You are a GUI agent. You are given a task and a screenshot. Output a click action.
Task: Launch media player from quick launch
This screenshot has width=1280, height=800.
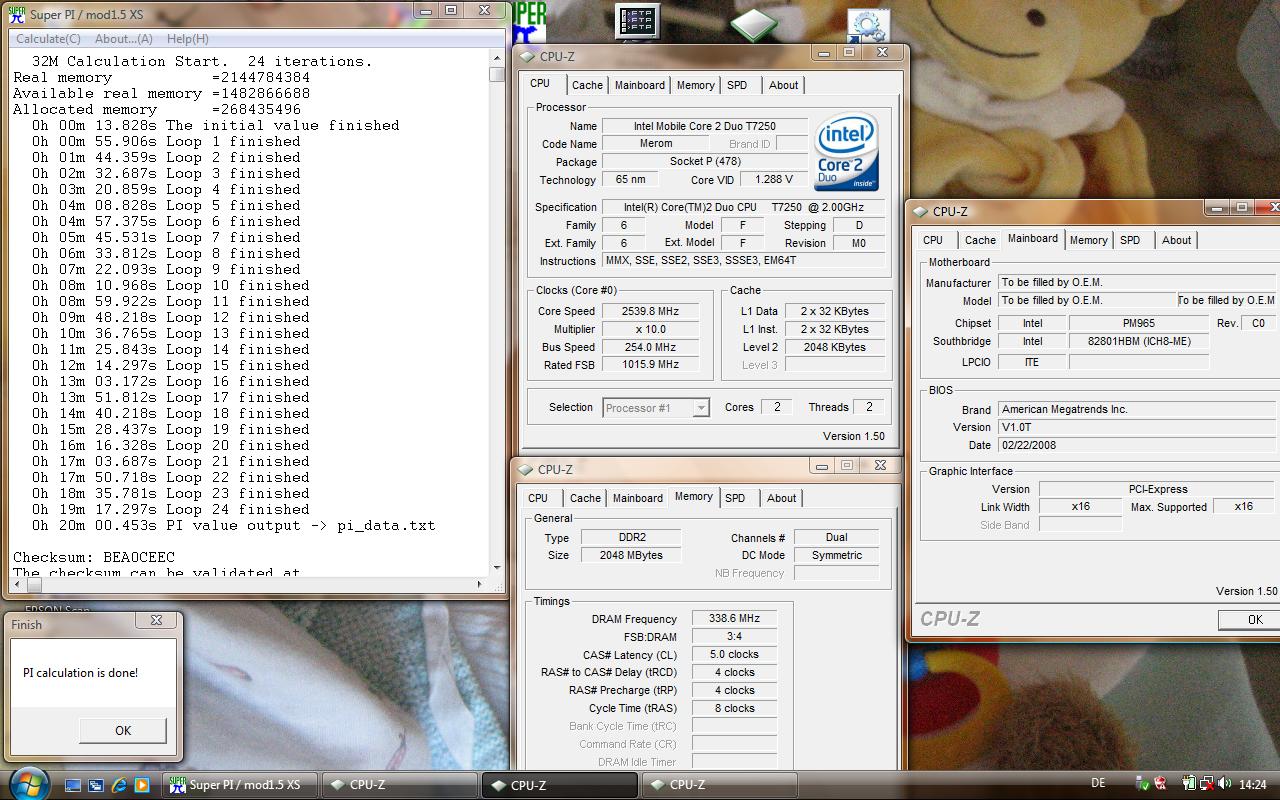(x=141, y=785)
